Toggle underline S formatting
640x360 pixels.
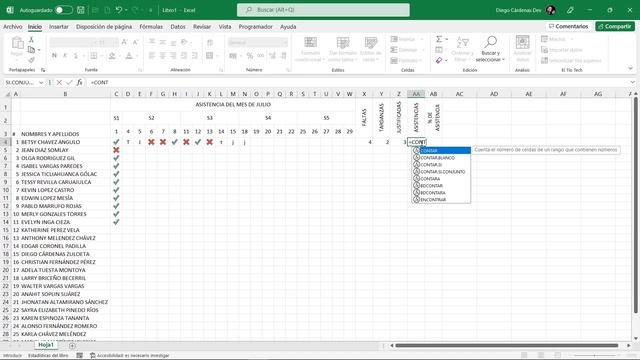[x=76, y=56]
